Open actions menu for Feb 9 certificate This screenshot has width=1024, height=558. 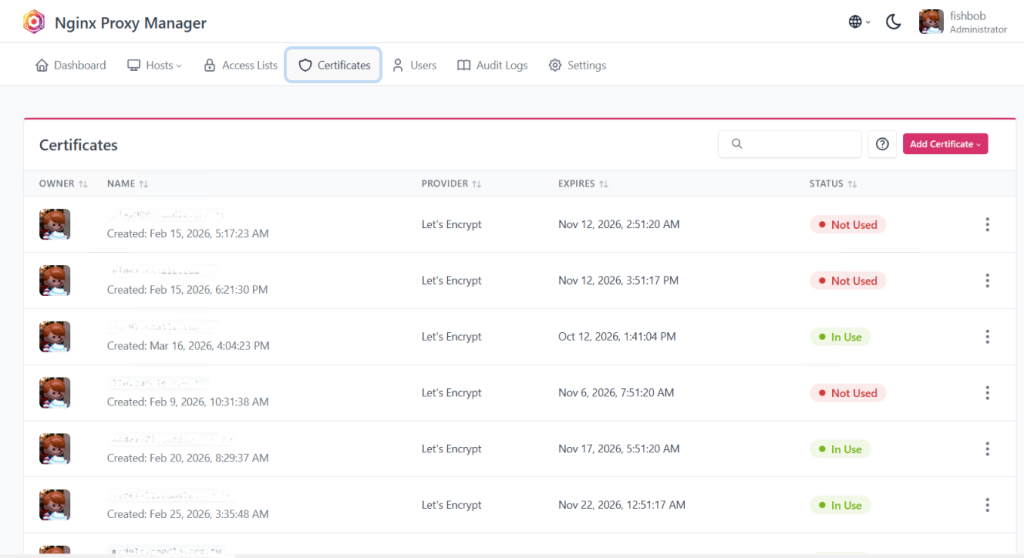(987, 393)
